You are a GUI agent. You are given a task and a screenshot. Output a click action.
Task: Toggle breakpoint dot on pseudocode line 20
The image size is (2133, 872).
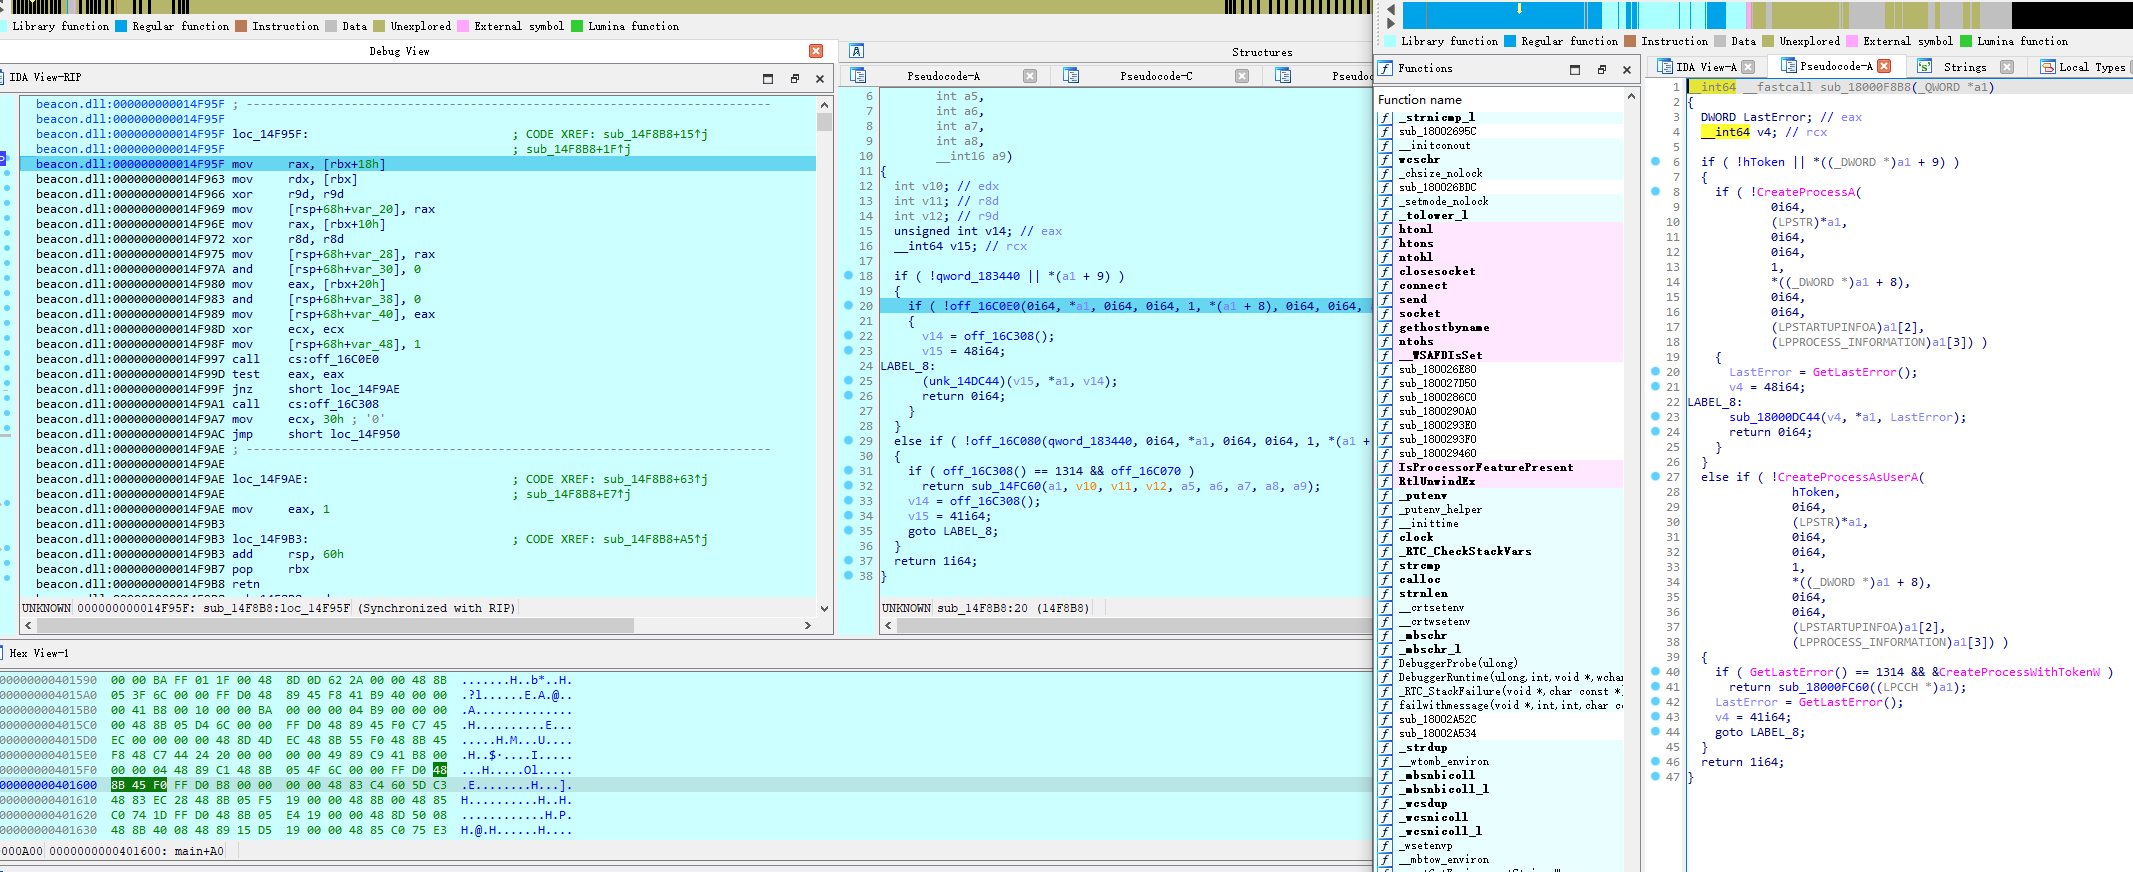coord(848,305)
